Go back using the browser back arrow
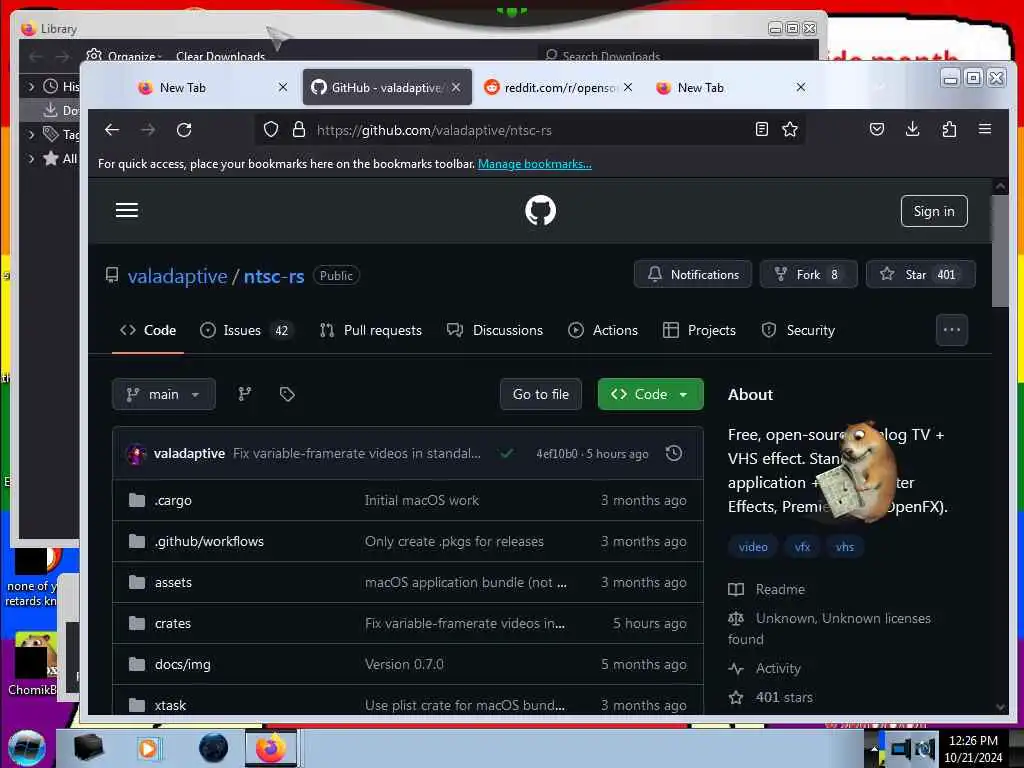 pos(112,130)
